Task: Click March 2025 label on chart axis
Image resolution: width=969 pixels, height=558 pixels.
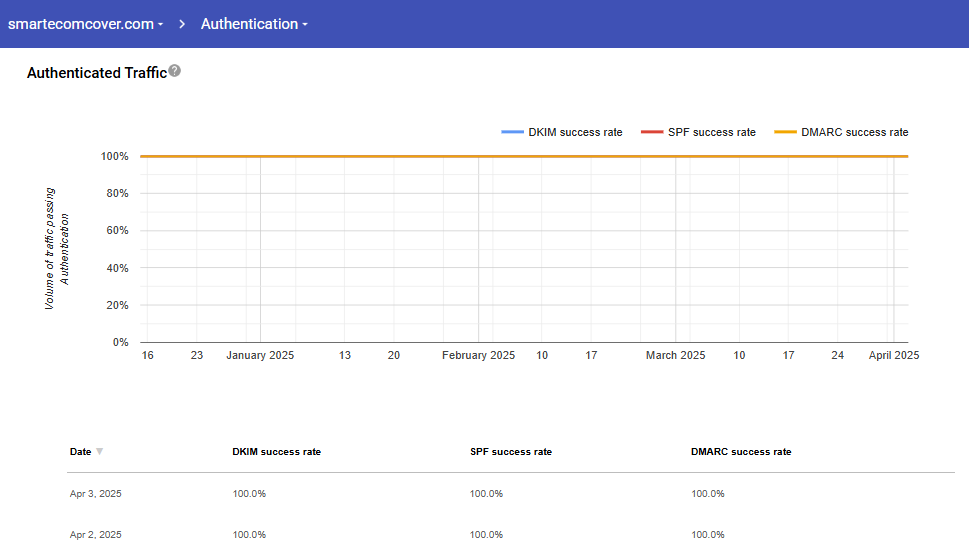Action: pyautogui.click(x=675, y=355)
